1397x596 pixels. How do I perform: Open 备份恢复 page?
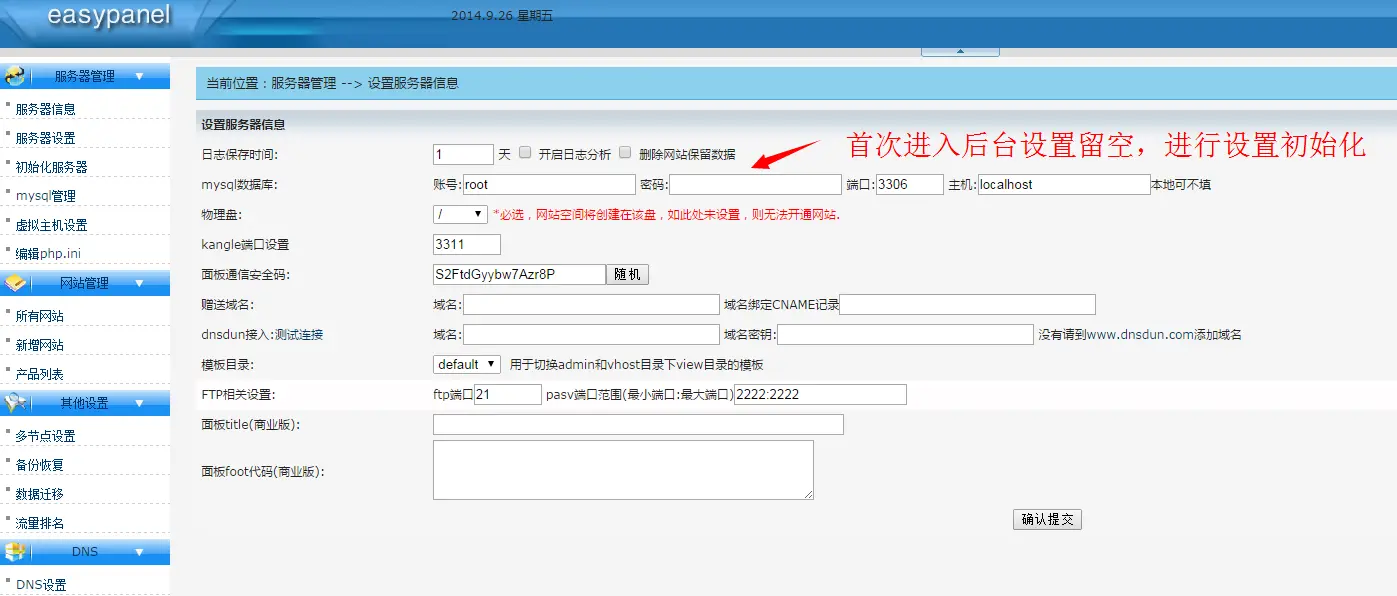(40, 465)
